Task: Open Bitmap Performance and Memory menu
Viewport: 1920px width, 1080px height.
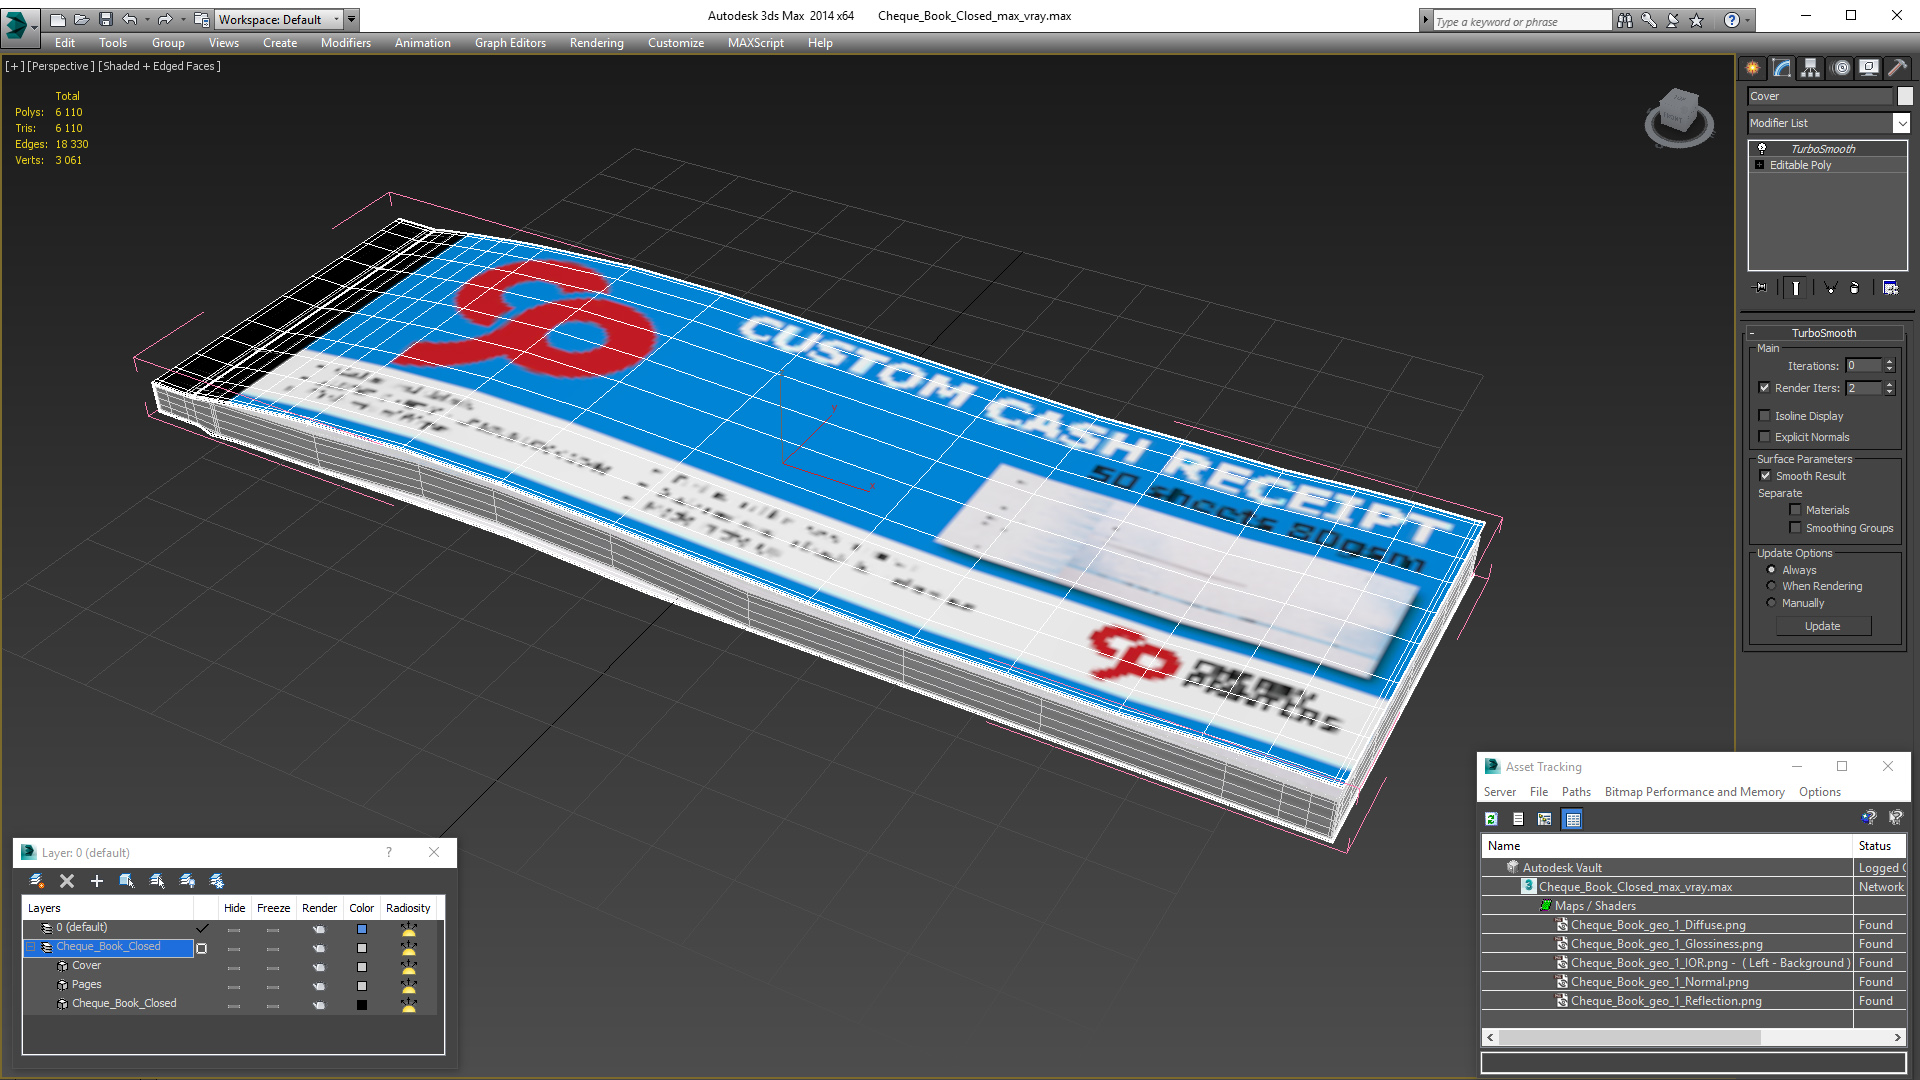Action: point(1694,792)
